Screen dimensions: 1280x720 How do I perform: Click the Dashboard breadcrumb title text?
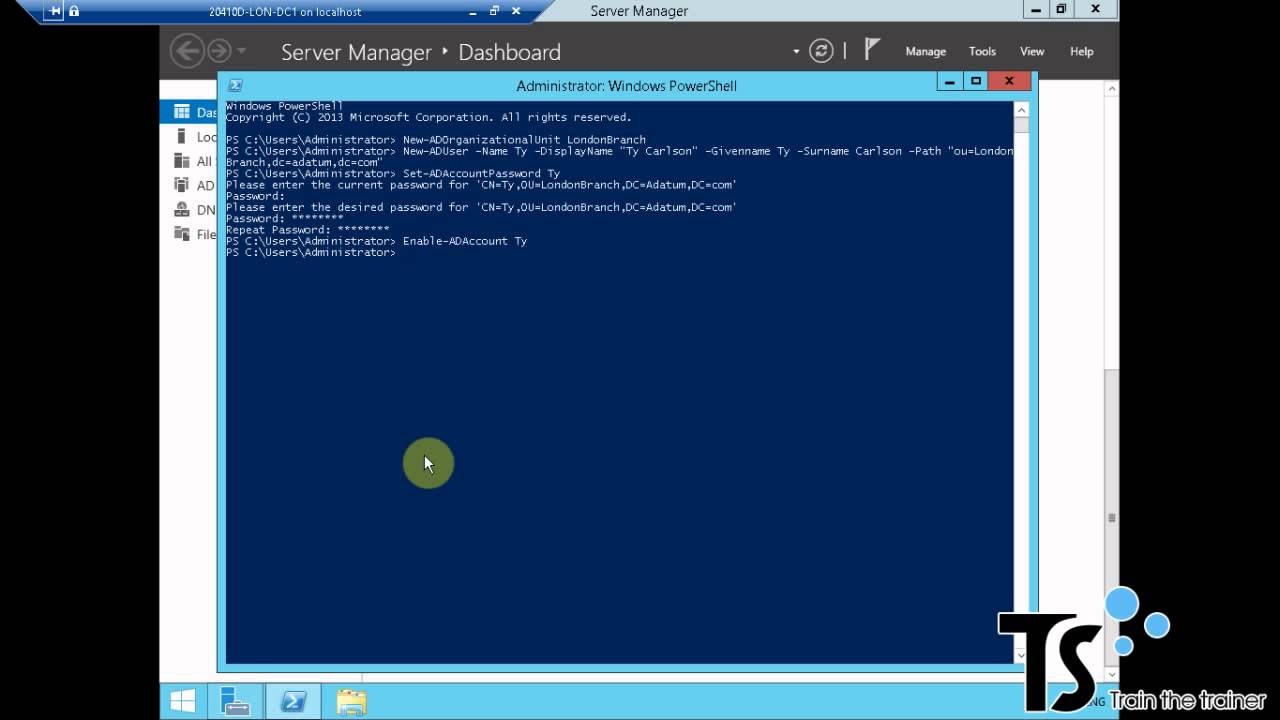pos(509,52)
